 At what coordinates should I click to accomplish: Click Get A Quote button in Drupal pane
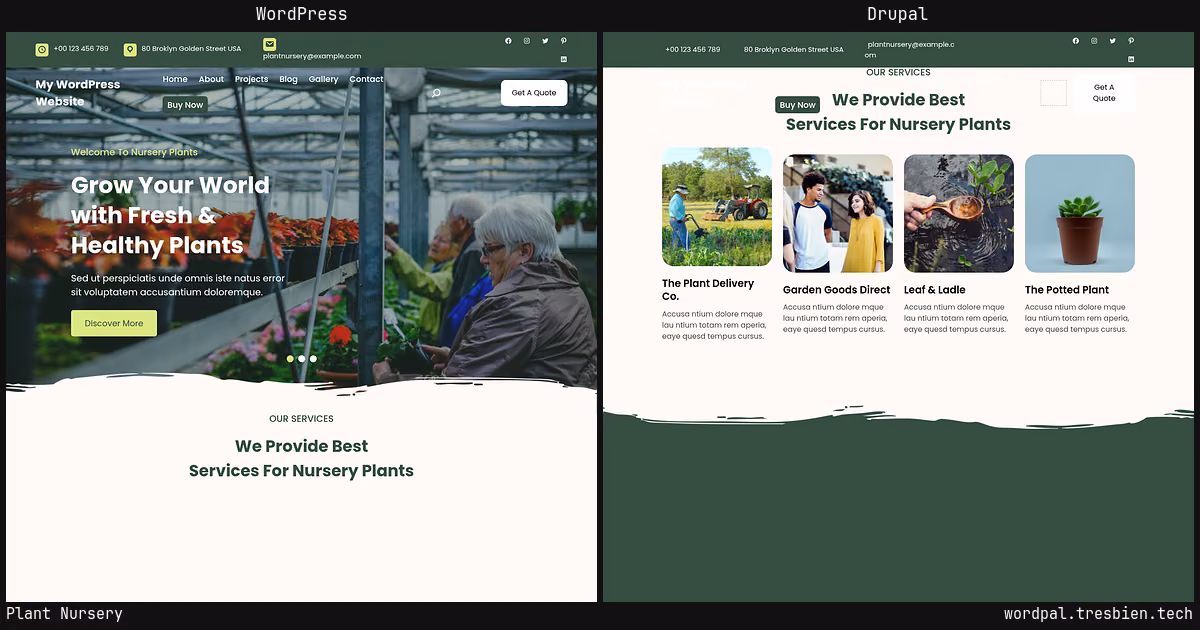tap(1104, 93)
